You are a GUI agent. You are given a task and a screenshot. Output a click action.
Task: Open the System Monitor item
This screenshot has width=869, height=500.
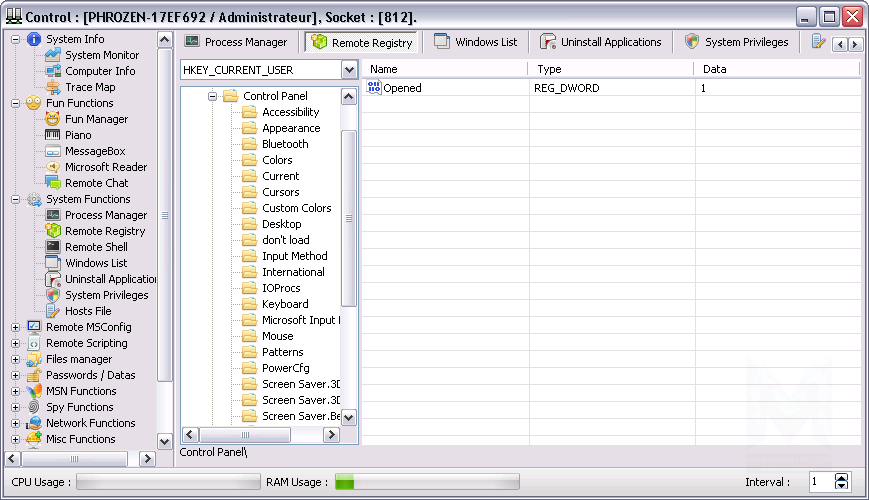click(102, 55)
